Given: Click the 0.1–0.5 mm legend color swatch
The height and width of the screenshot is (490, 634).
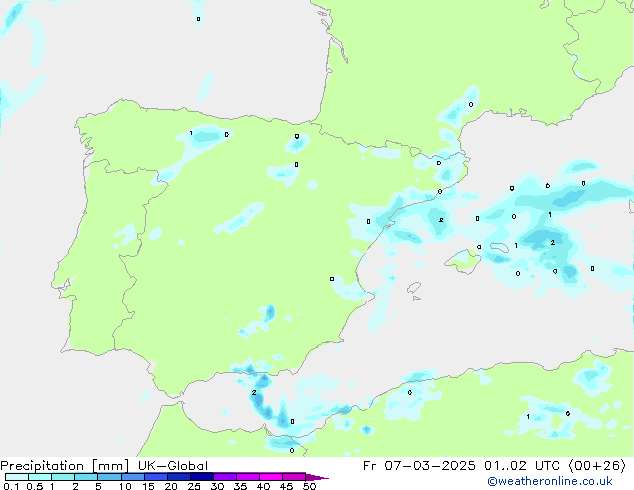Looking at the screenshot, I should [x=17, y=477].
